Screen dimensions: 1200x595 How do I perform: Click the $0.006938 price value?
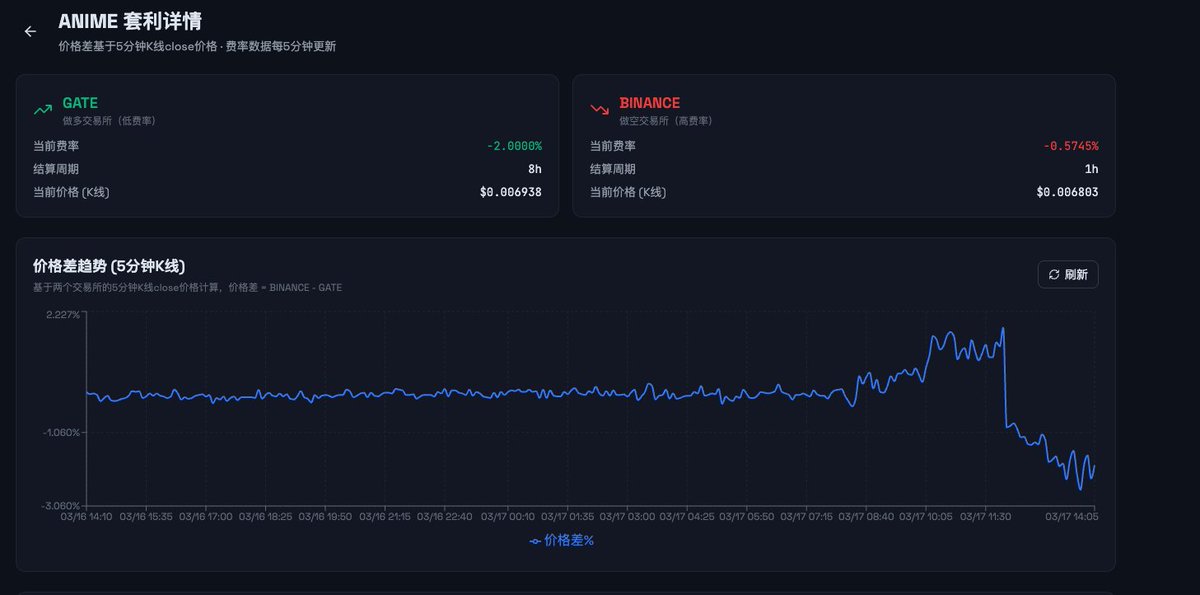pyautogui.click(x=511, y=192)
